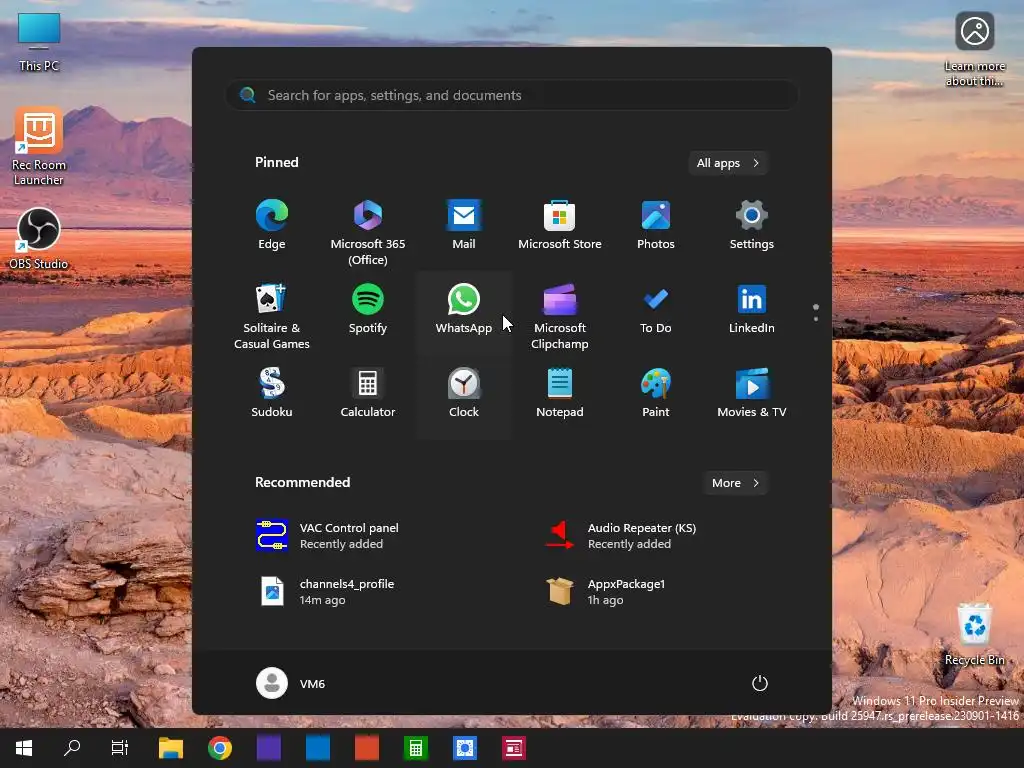
Task: Open taskbar Search magnifier
Action: [72, 748]
